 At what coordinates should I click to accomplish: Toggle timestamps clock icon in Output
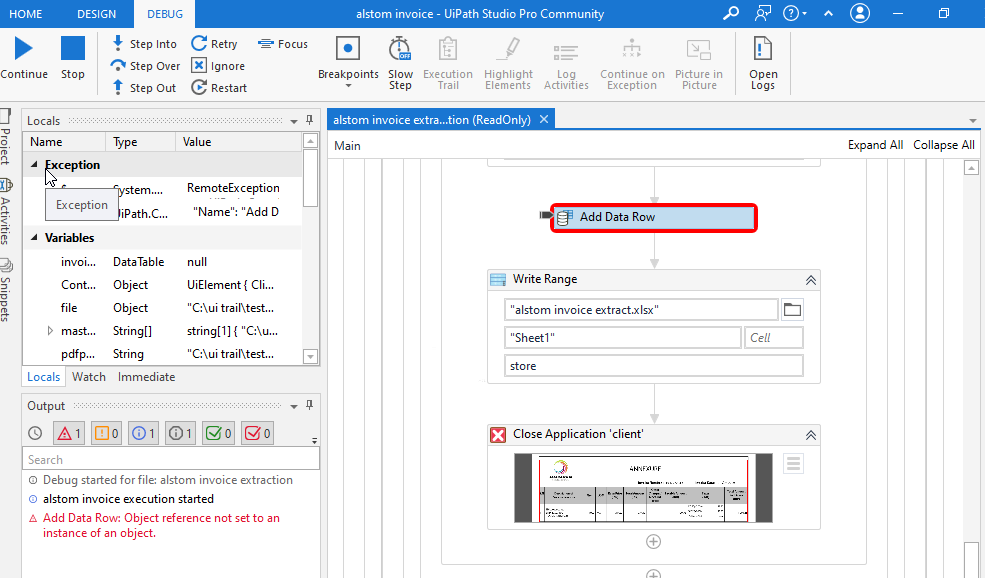tap(35, 433)
